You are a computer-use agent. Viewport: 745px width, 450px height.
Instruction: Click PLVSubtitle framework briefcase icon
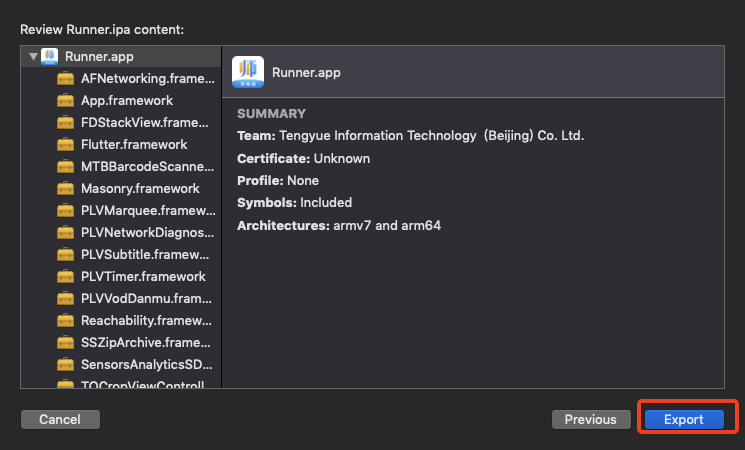65,255
